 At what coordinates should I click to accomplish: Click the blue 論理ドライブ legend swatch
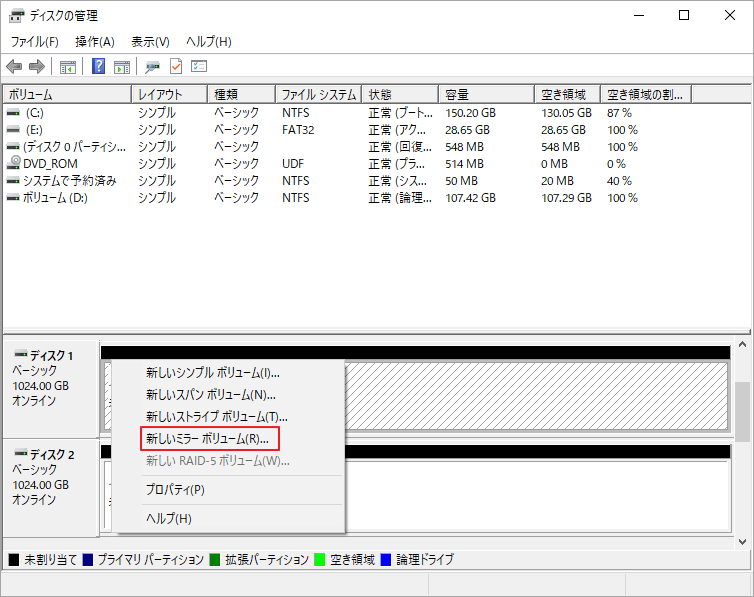coord(386,560)
